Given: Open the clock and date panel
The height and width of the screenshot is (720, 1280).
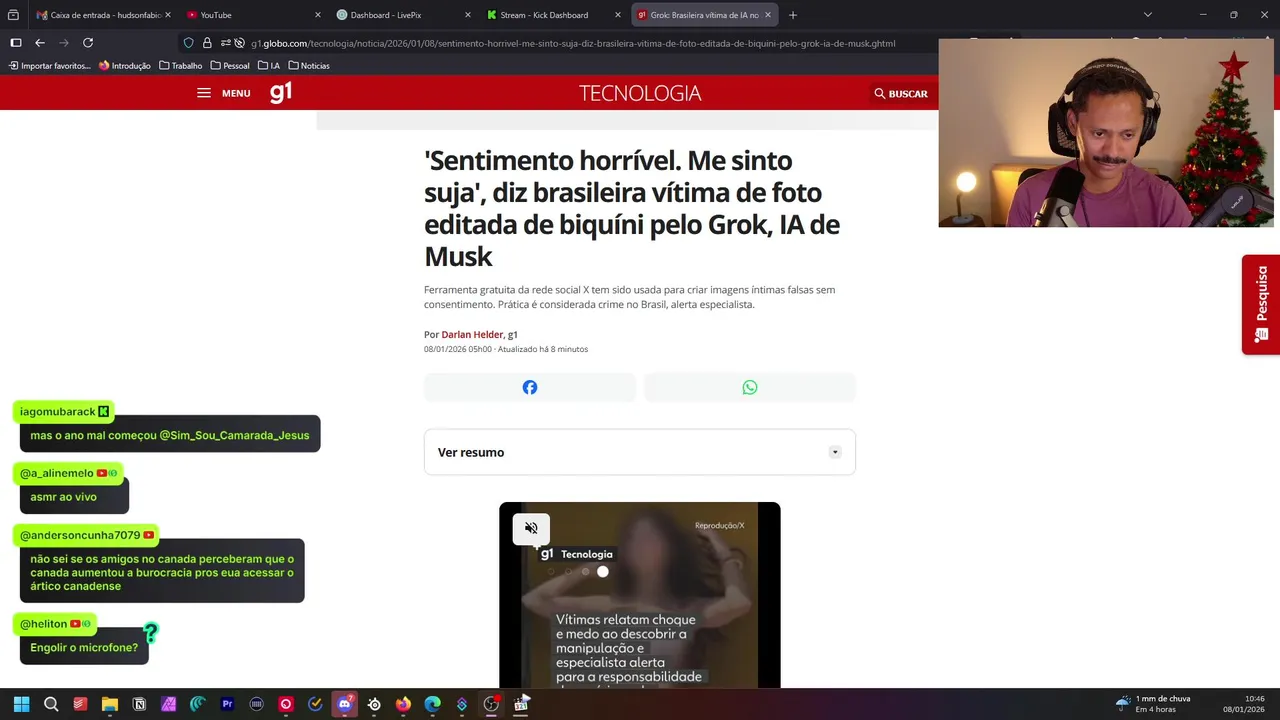Looking at the screenshot, I should 1244,704.
